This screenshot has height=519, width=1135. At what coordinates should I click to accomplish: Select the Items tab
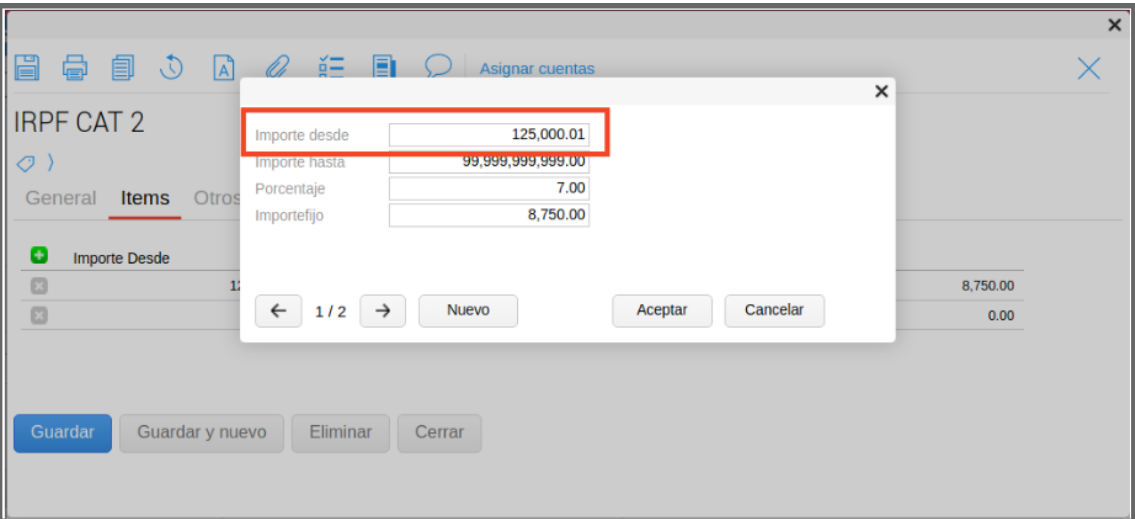145,198
